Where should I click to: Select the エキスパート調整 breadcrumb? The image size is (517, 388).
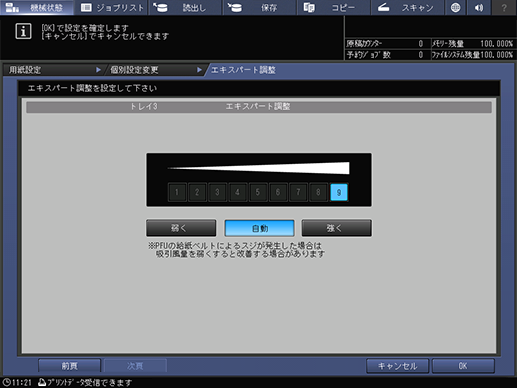(243, 70)
